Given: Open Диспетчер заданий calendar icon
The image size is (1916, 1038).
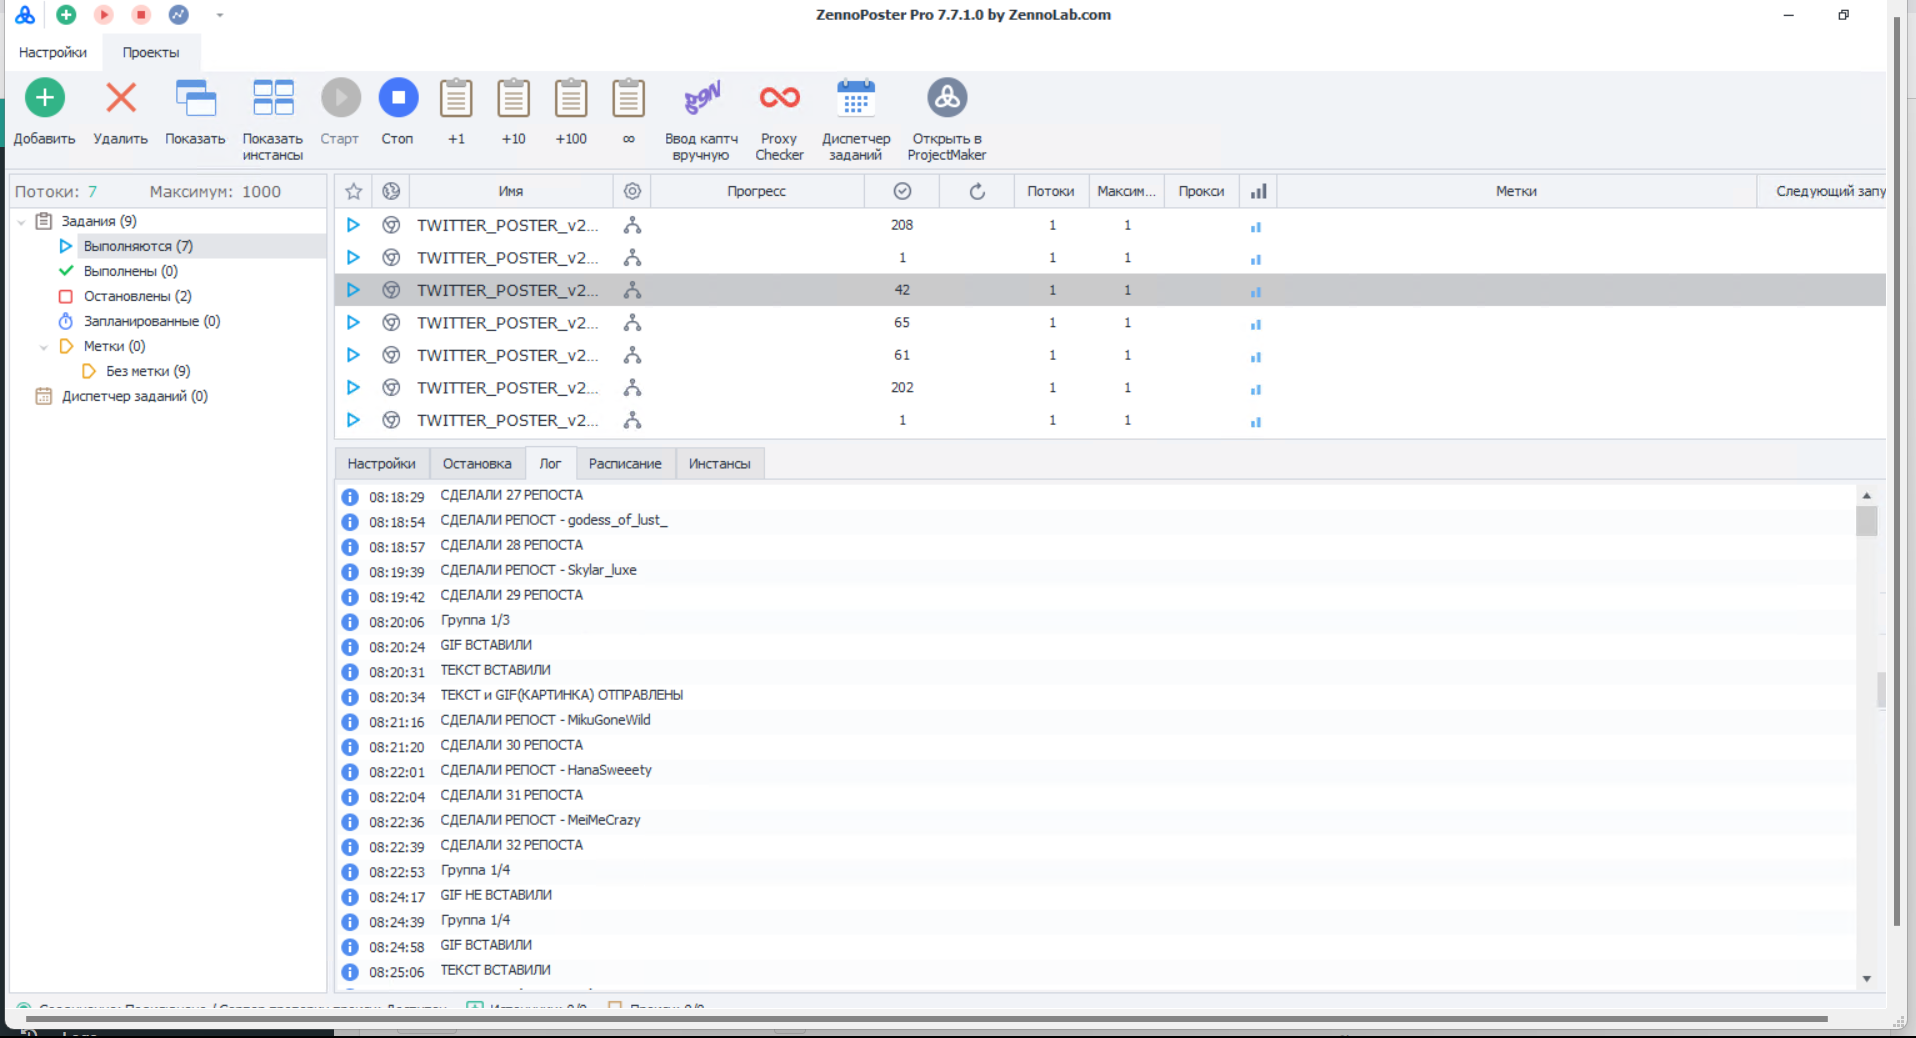Looking at the screenshot, I should coord(855,98).
